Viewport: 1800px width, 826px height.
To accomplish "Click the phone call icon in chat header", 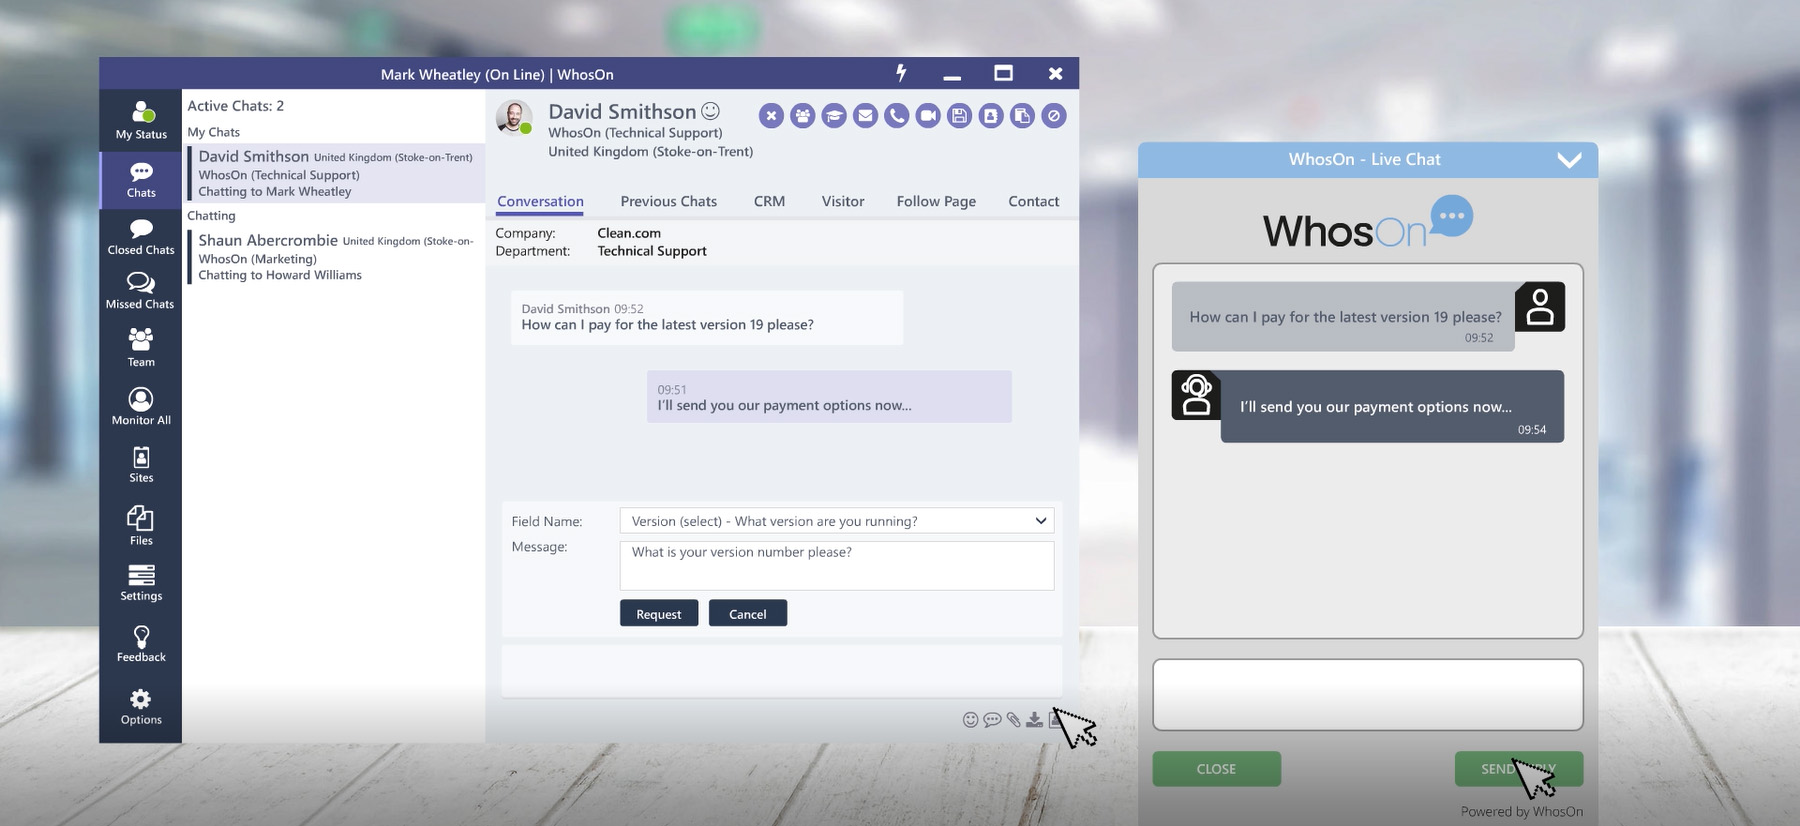I will click(x=897, y=116).
